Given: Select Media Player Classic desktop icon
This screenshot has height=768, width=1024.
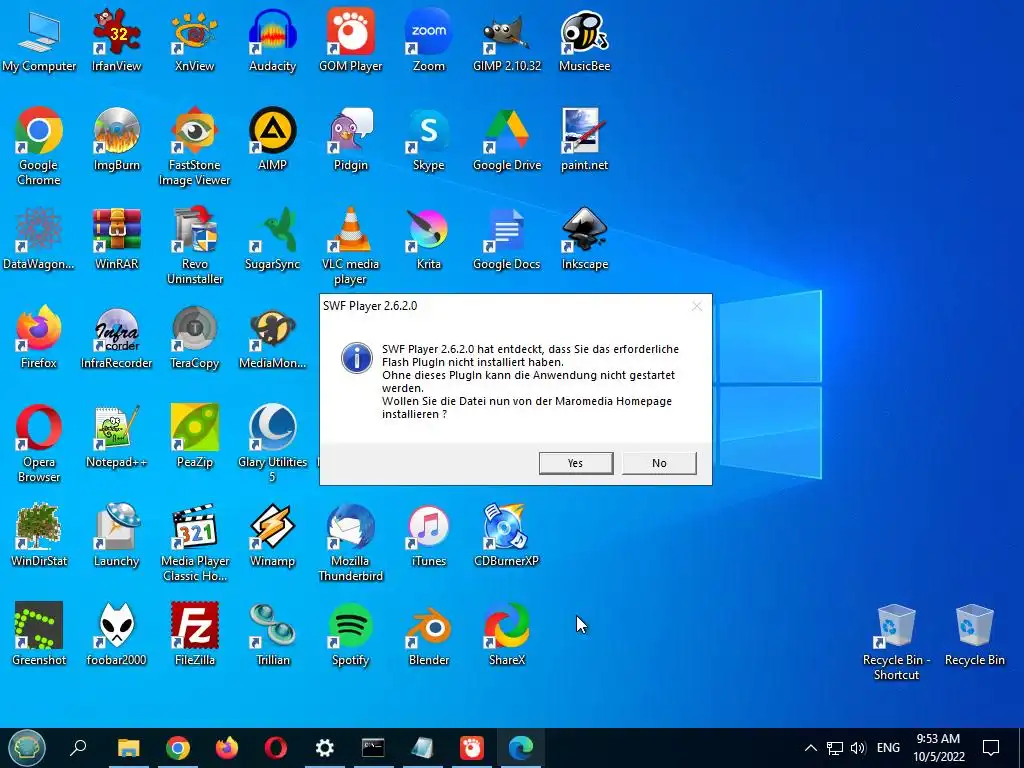Looking at the screenshot, I should 195,542.
